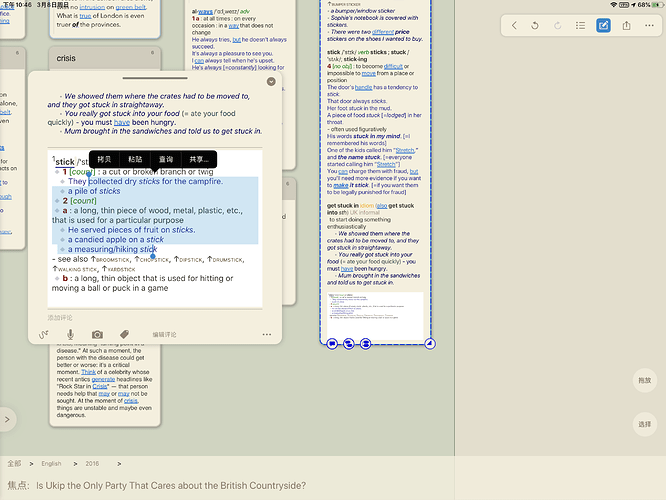The image size is (666, 500).
Task: Tap the third round icon on selected card
Action: pyautogui.click(x=365, y=344)
